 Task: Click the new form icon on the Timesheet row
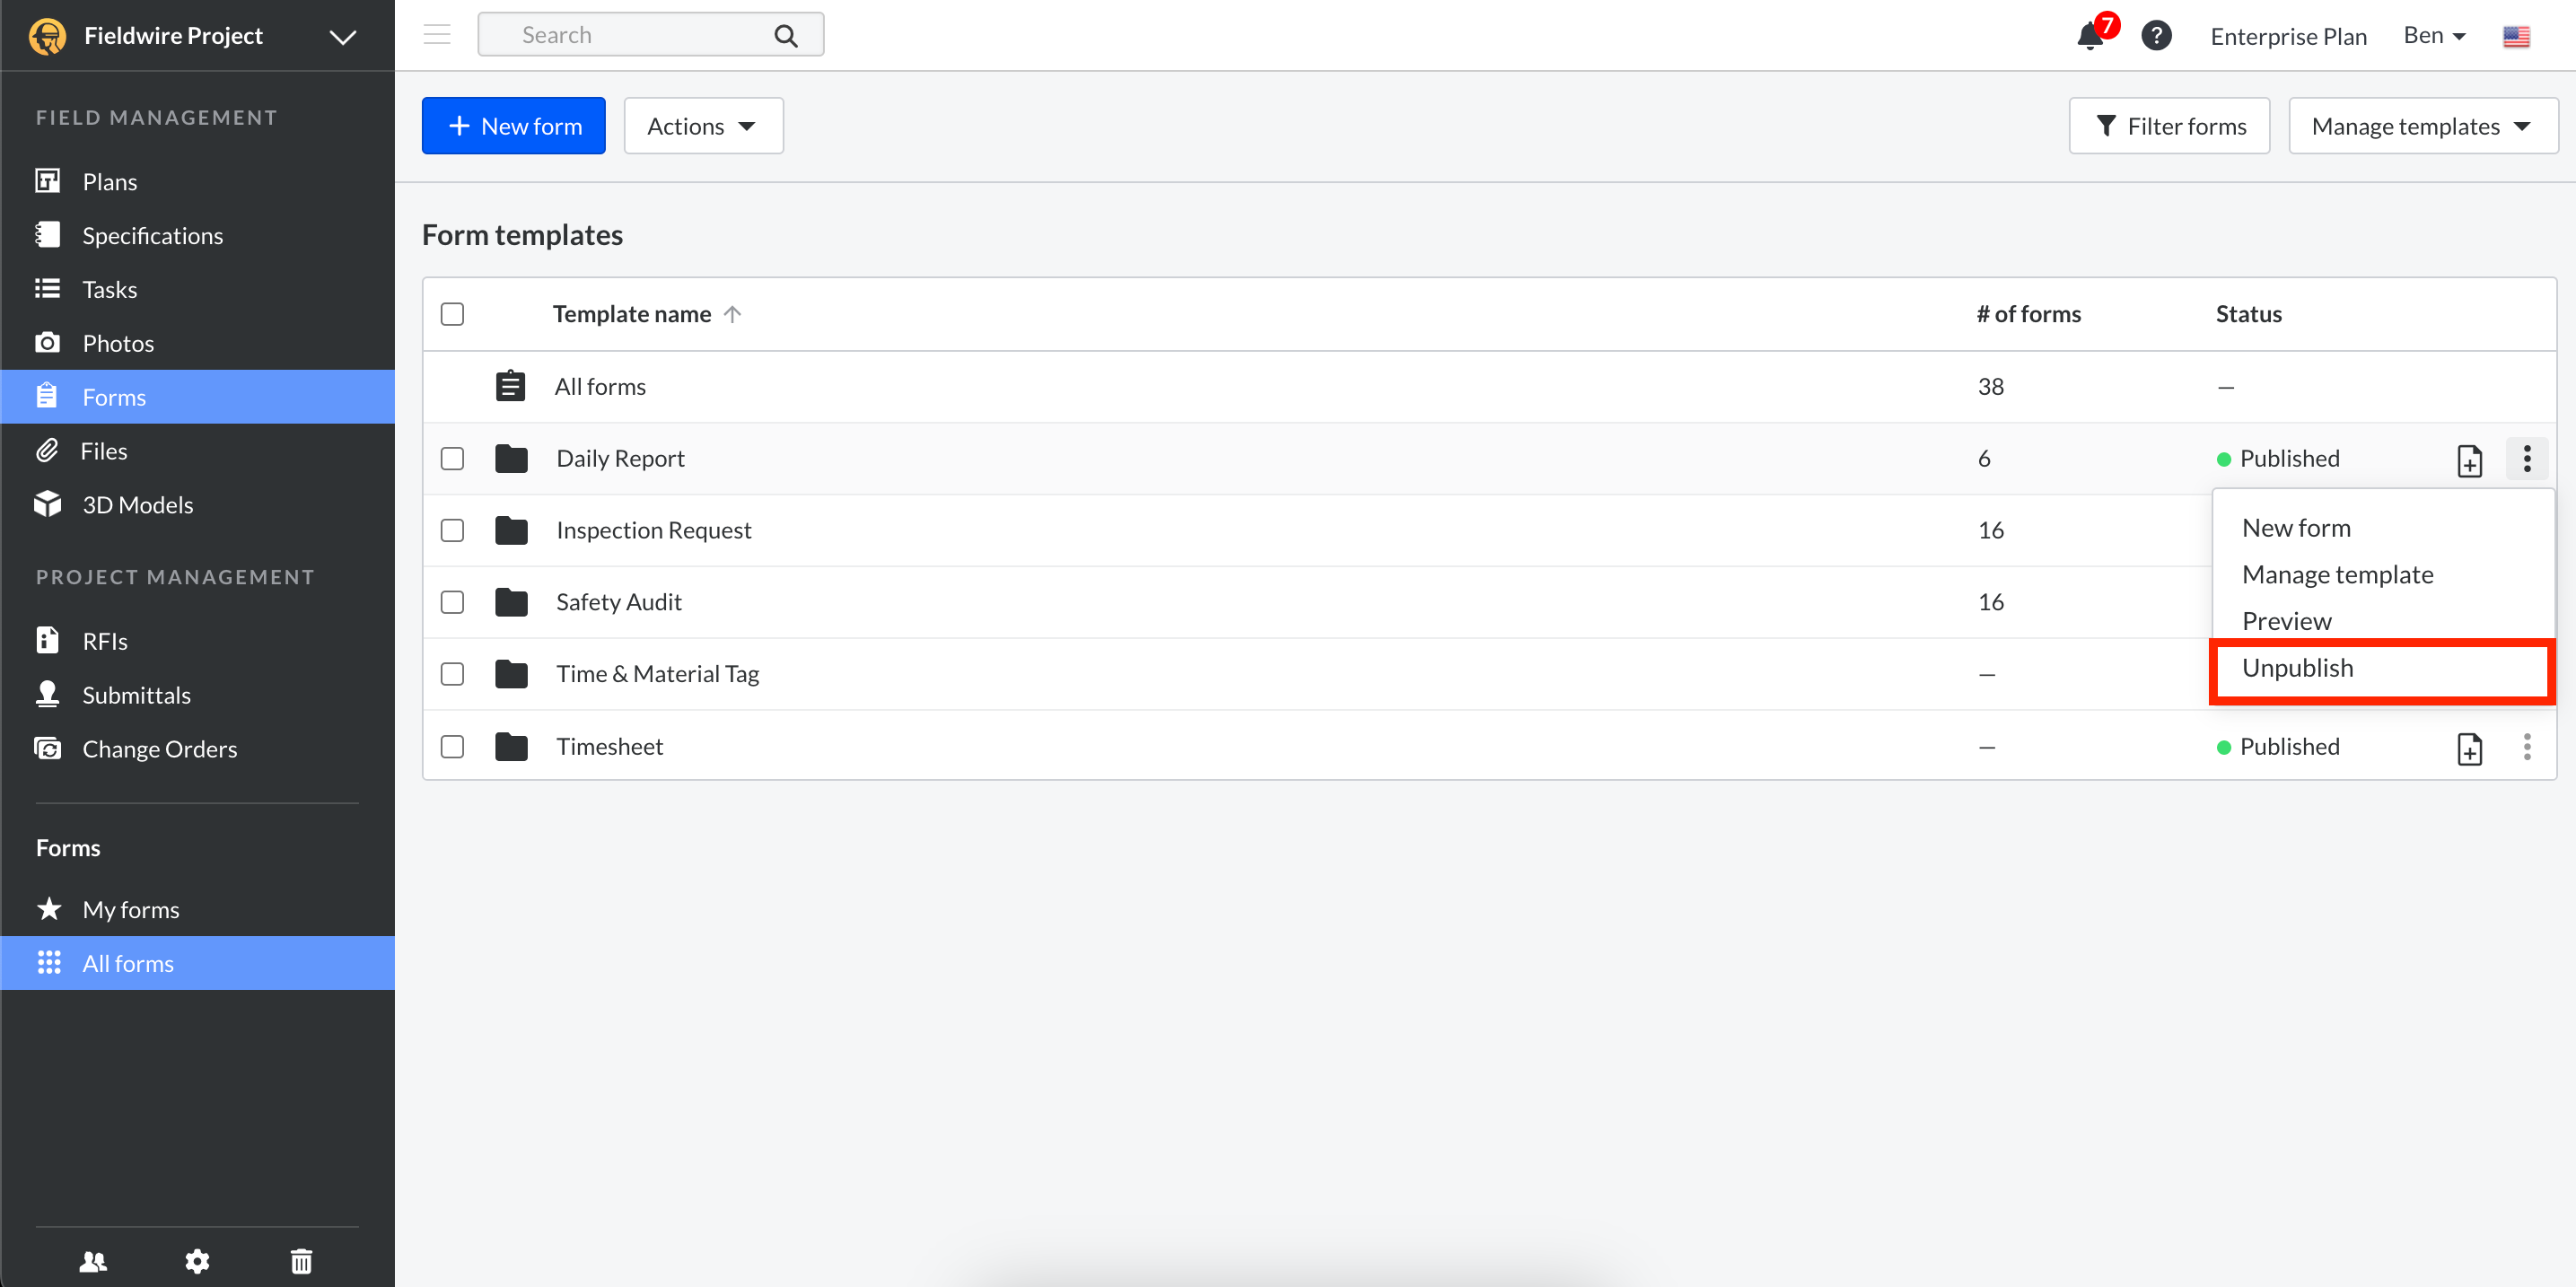2469,747
